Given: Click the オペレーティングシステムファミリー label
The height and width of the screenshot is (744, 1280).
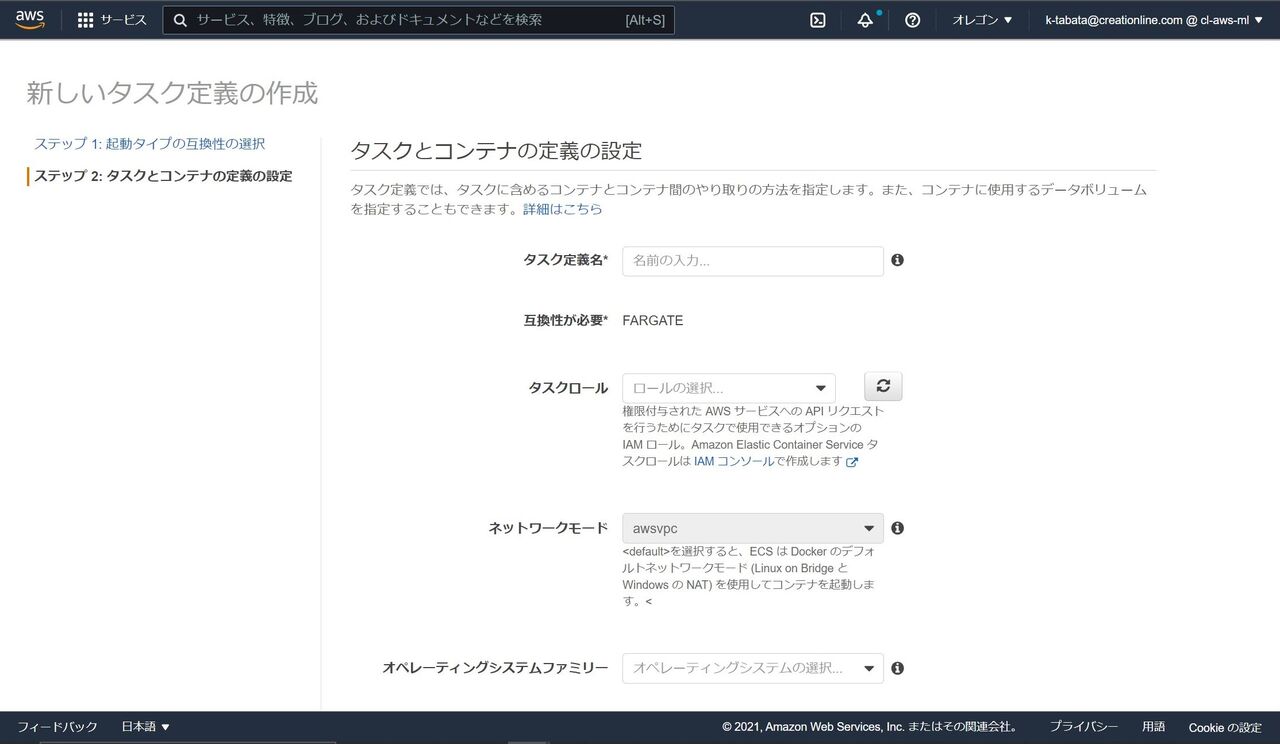Looking at the screenshot, I should click(x=495, y=668).
